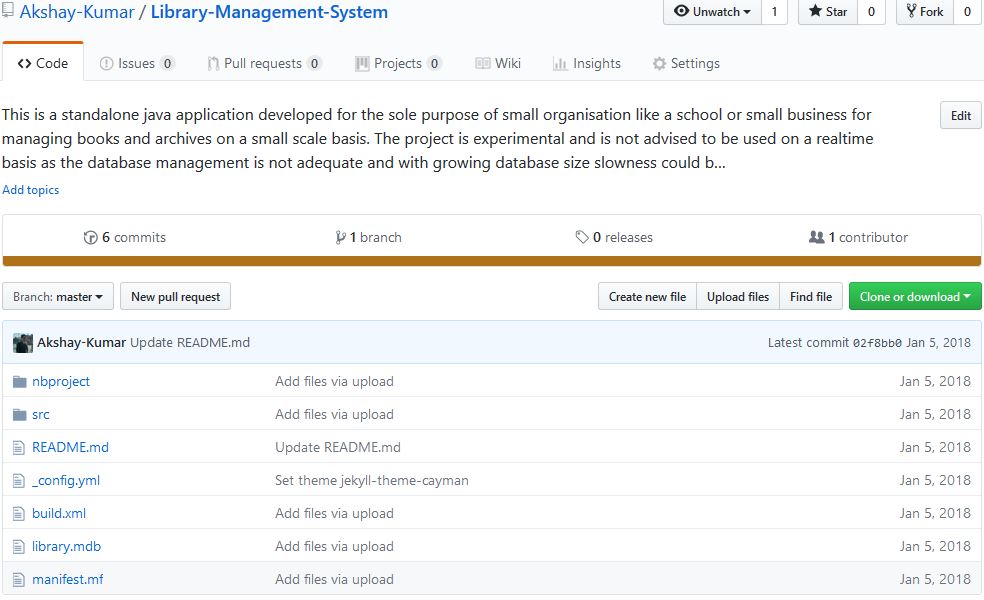984x600 pixels.
Task: Click the nbproject folder icon
Action: click(19, 382)
